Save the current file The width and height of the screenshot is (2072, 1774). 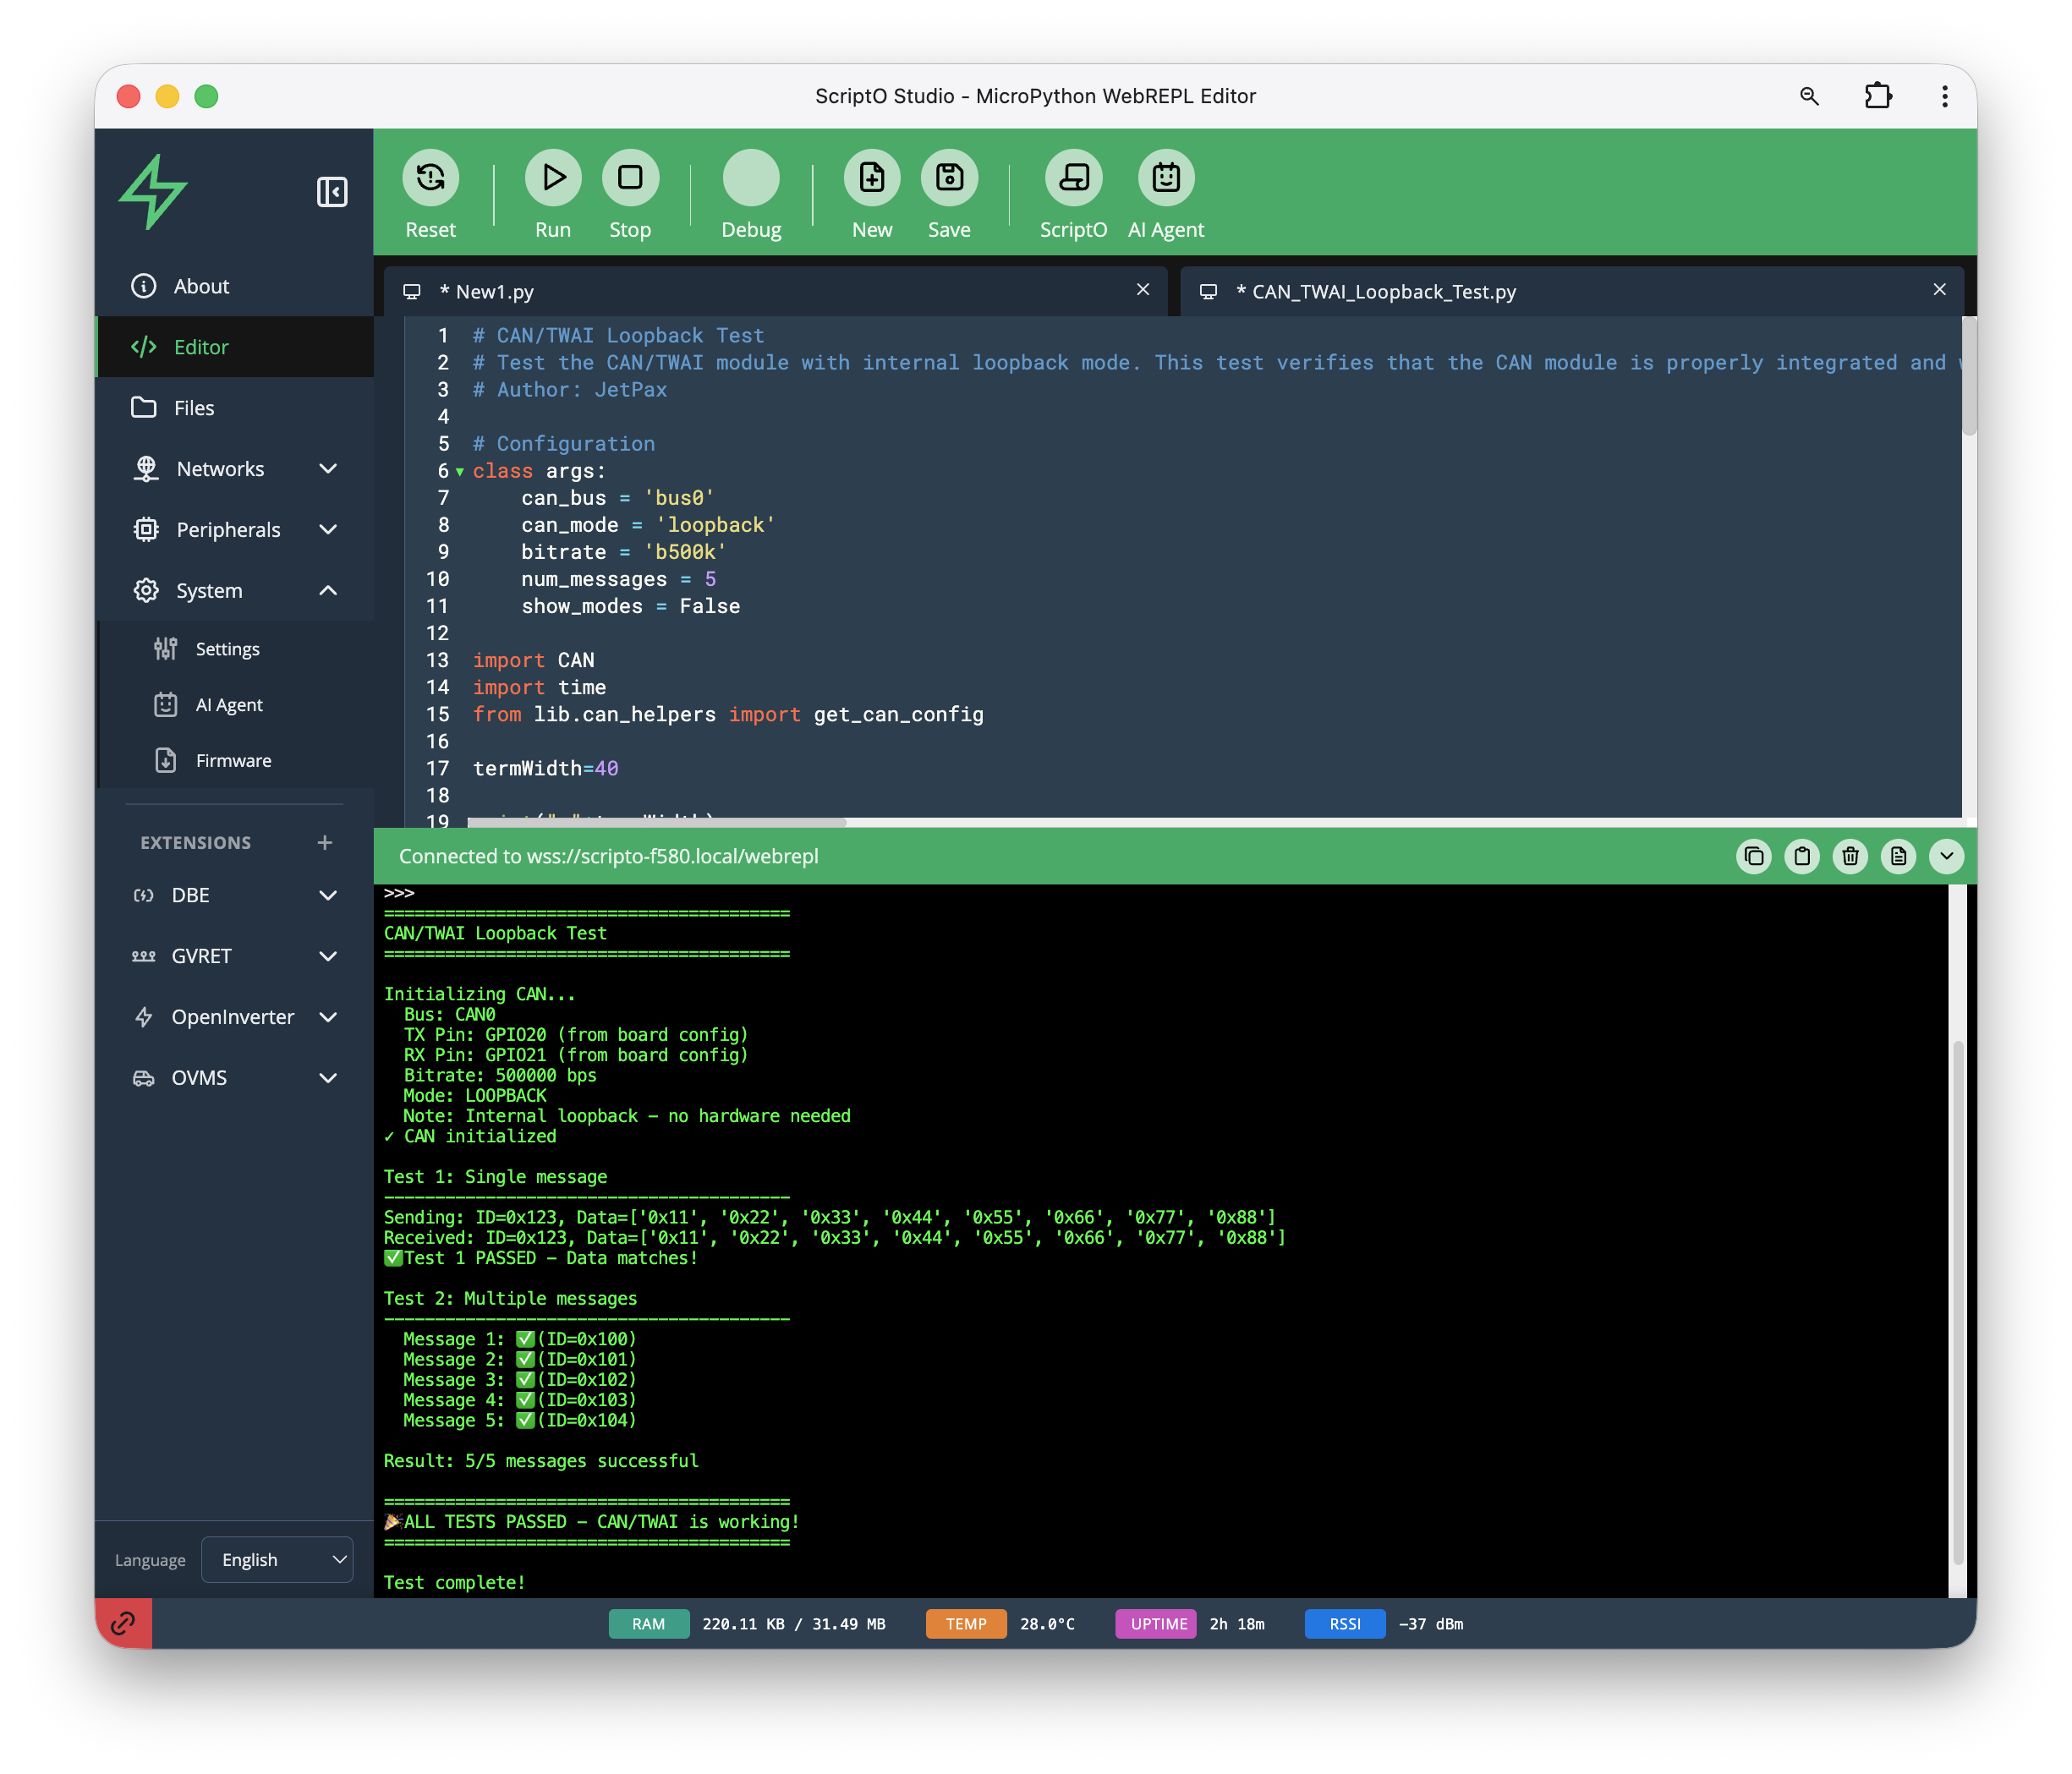[948, 178]
